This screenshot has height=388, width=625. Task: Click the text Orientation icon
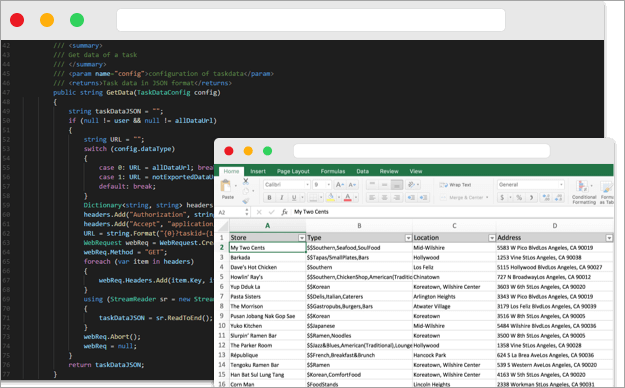click(x=411, y=185)
